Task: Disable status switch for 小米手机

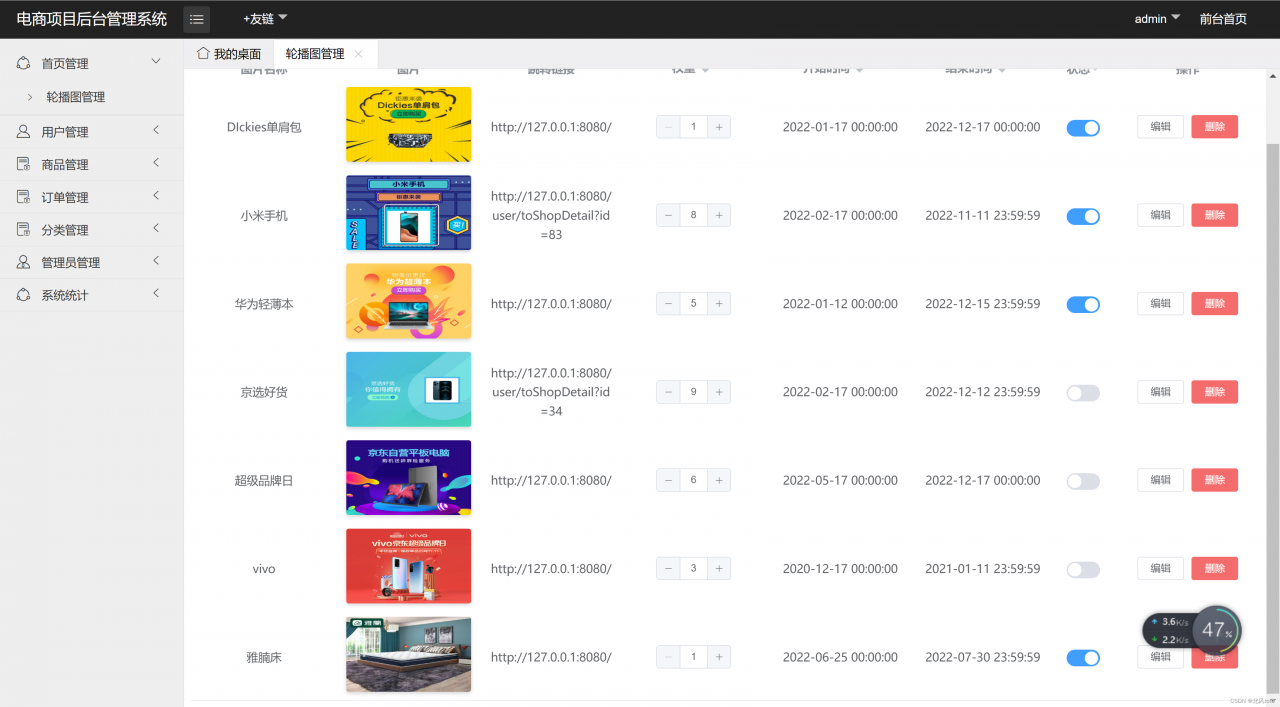Action: 1083,216
